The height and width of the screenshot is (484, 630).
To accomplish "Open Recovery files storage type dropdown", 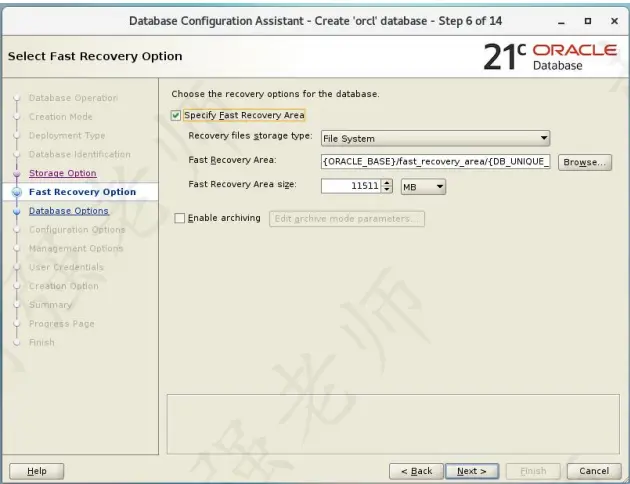I will [x=436, y=138].
